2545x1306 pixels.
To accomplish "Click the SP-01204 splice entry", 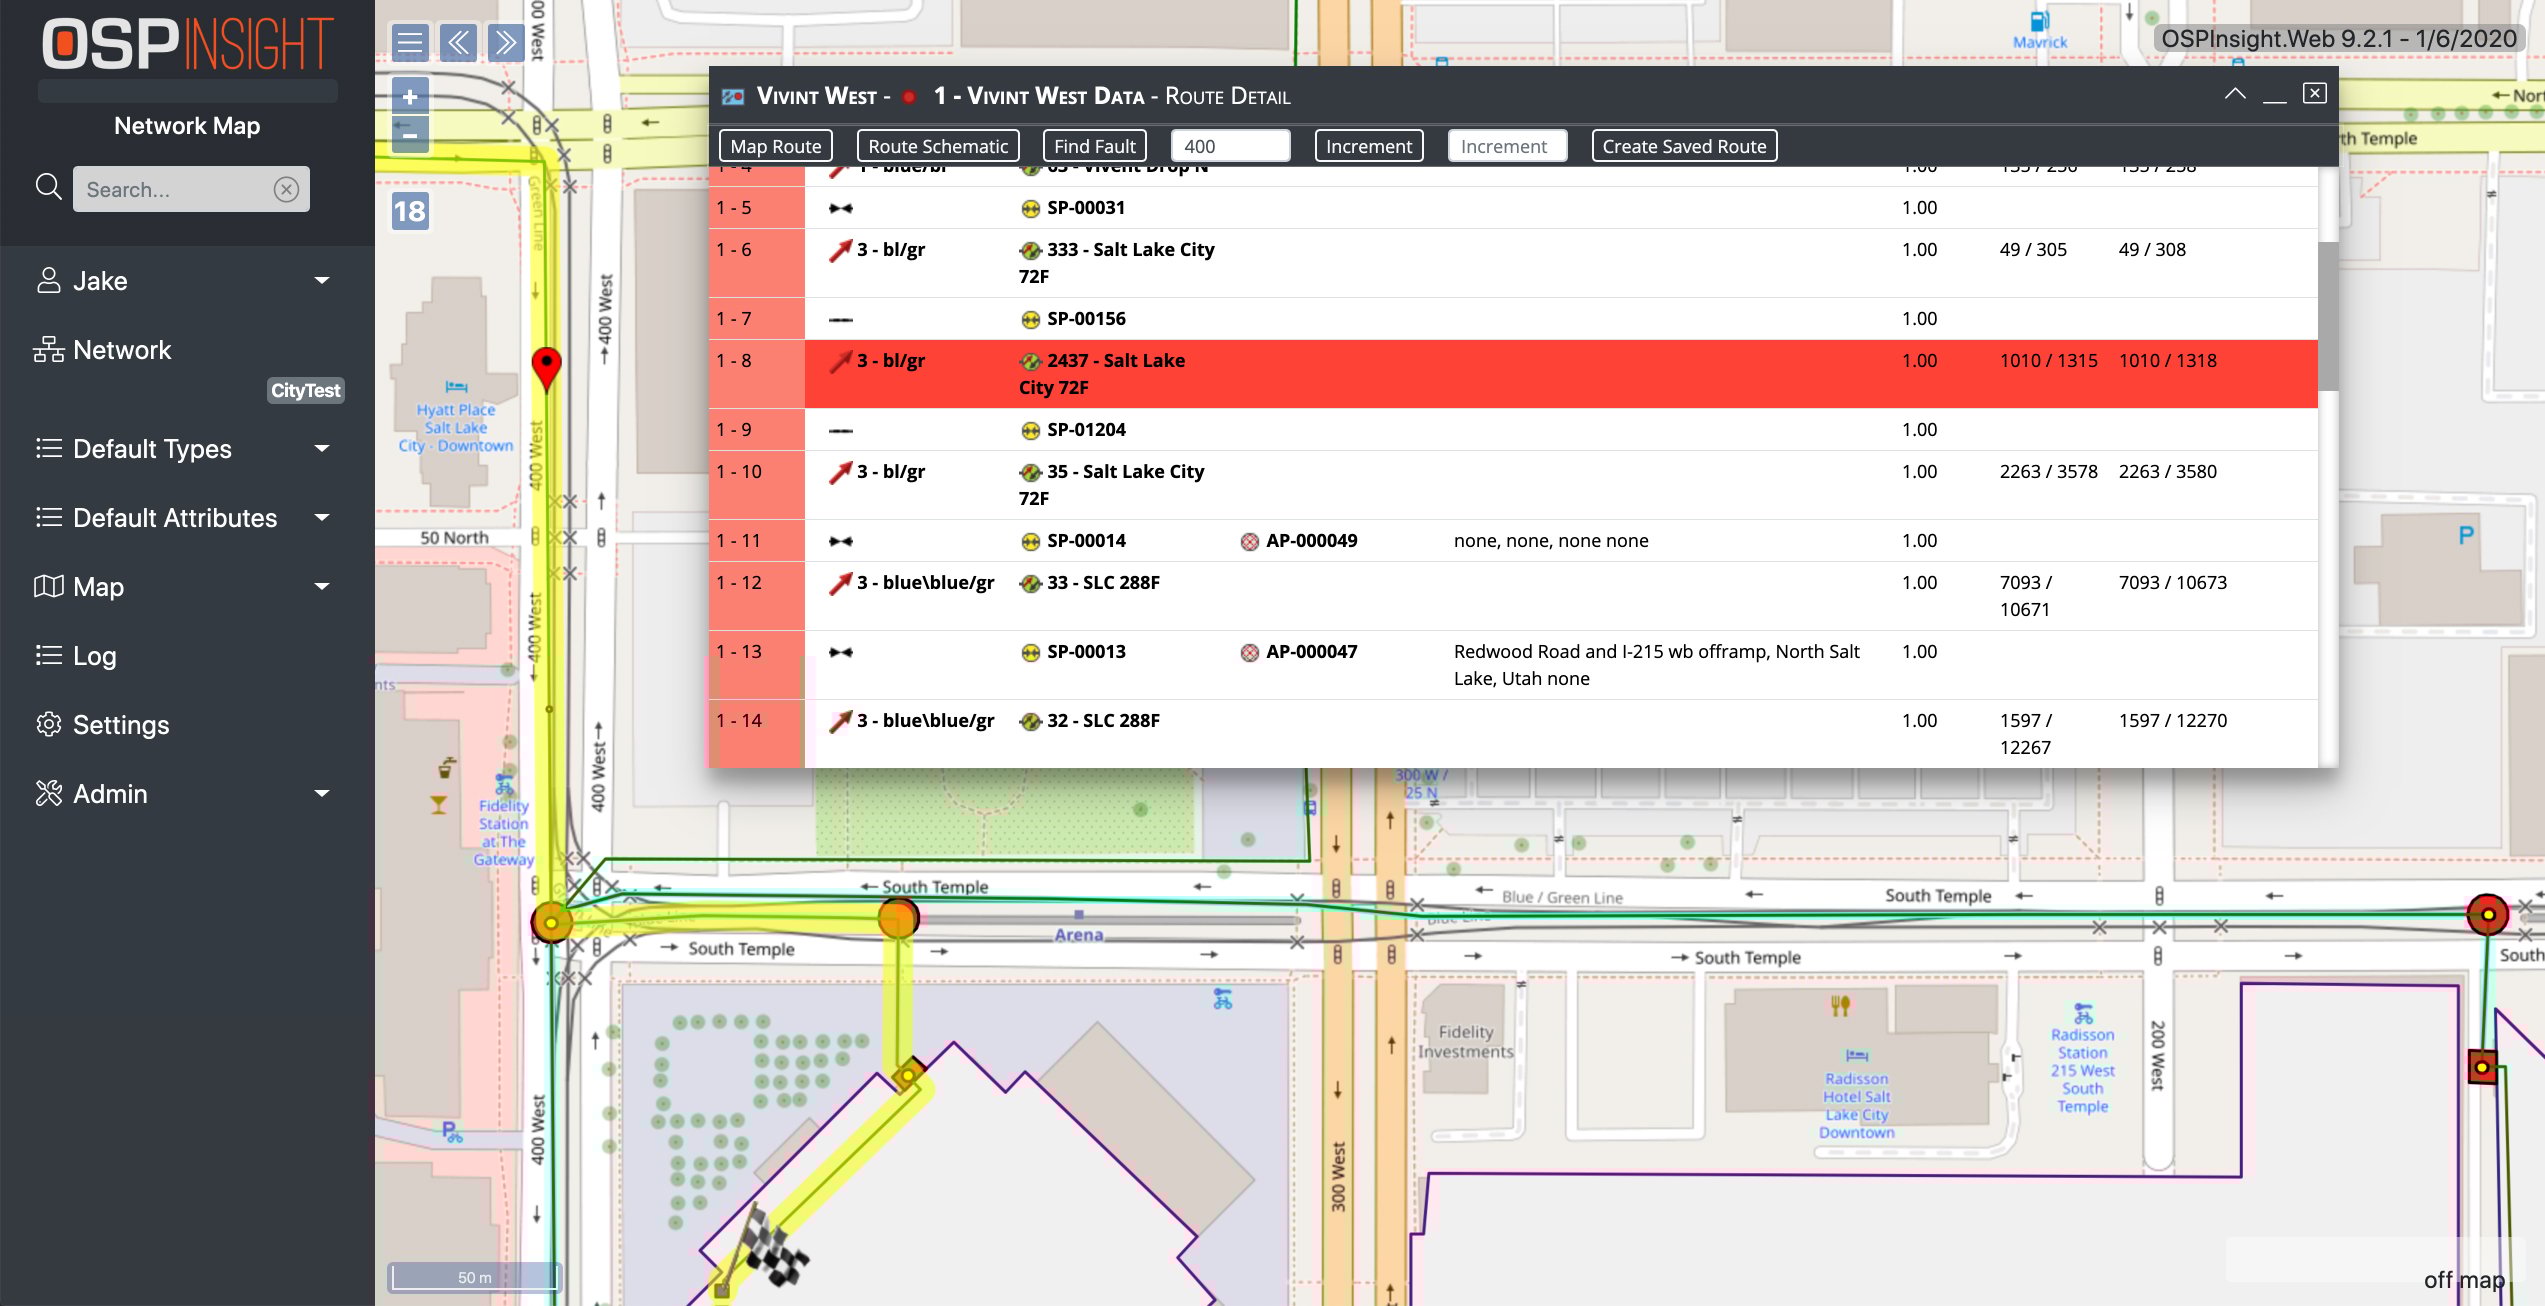I will (x=1086, y=430).
